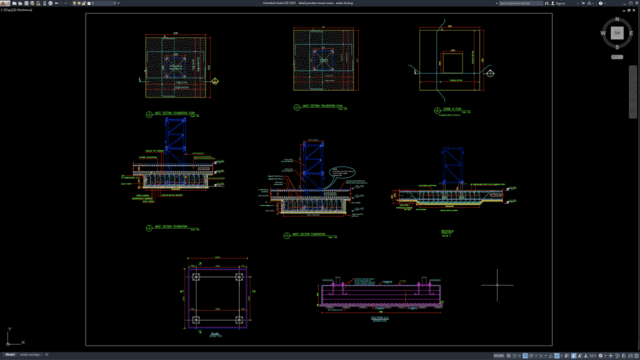This screenshot has height=360, width=640.
Task: Expand the Undo history dropdown arrow
Action: 61,3
